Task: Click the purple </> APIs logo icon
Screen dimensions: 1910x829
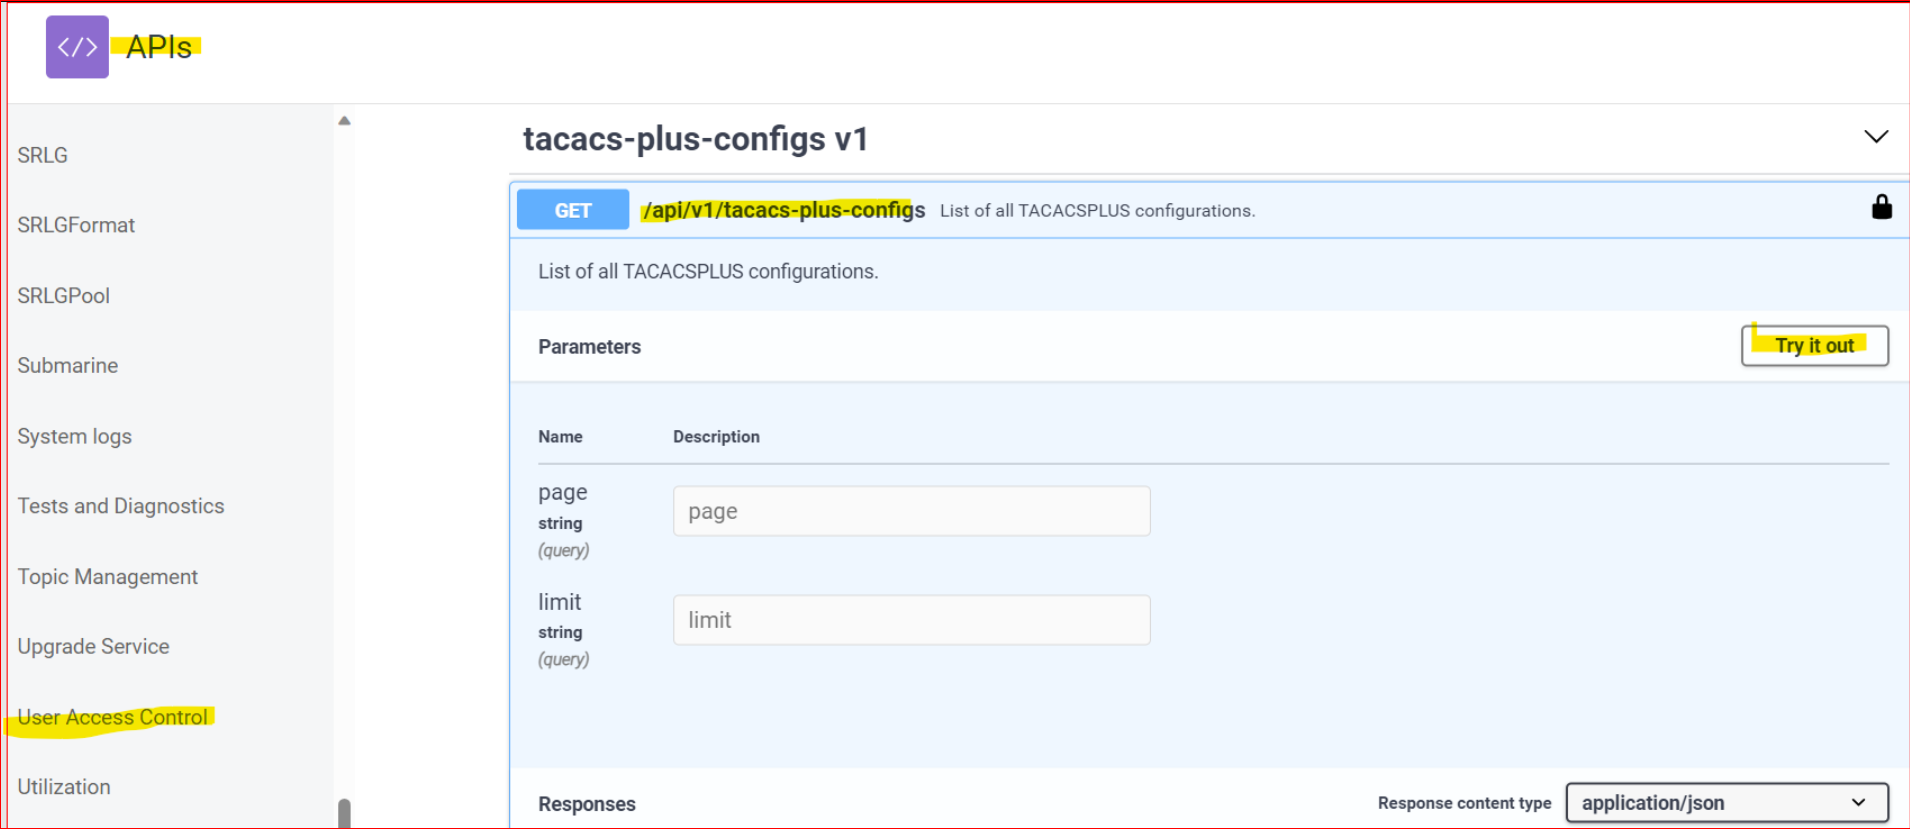Action: 76,46
